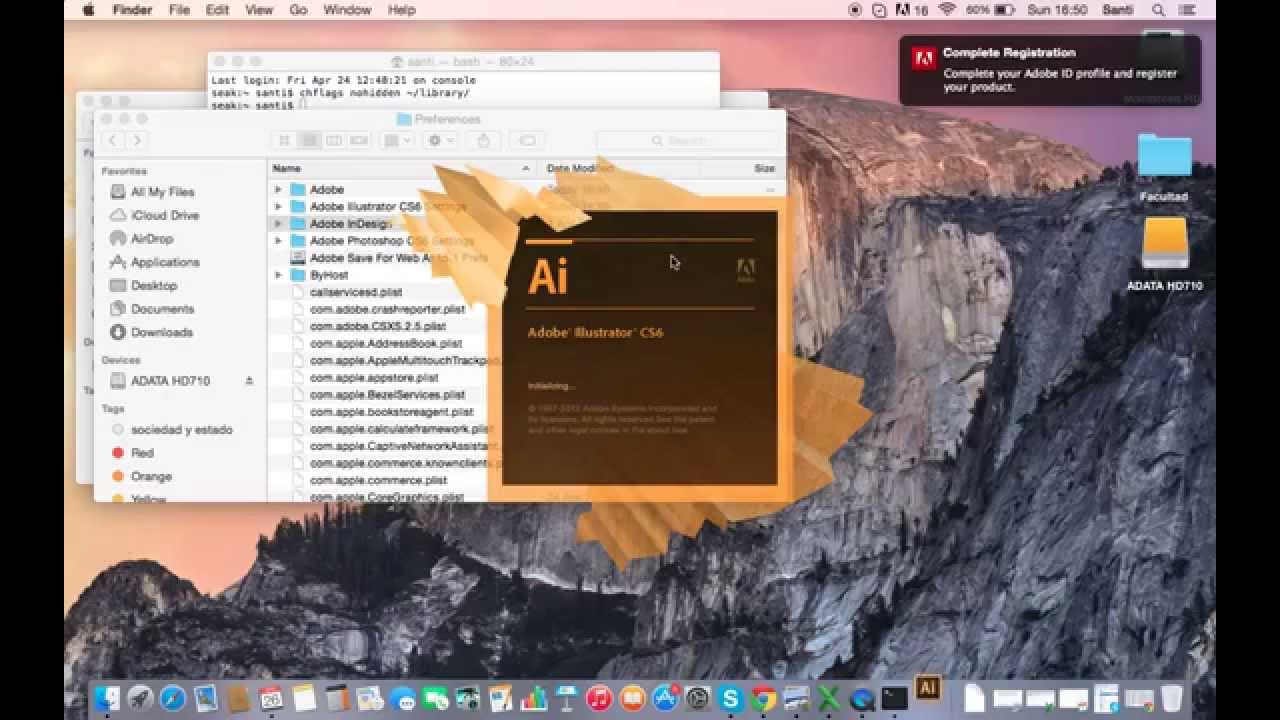Image resolution: width=1280 pixels, height=720 pixels.
Task: Open Messages blue bubble Dock icon
Action: [x=402, y=698]
